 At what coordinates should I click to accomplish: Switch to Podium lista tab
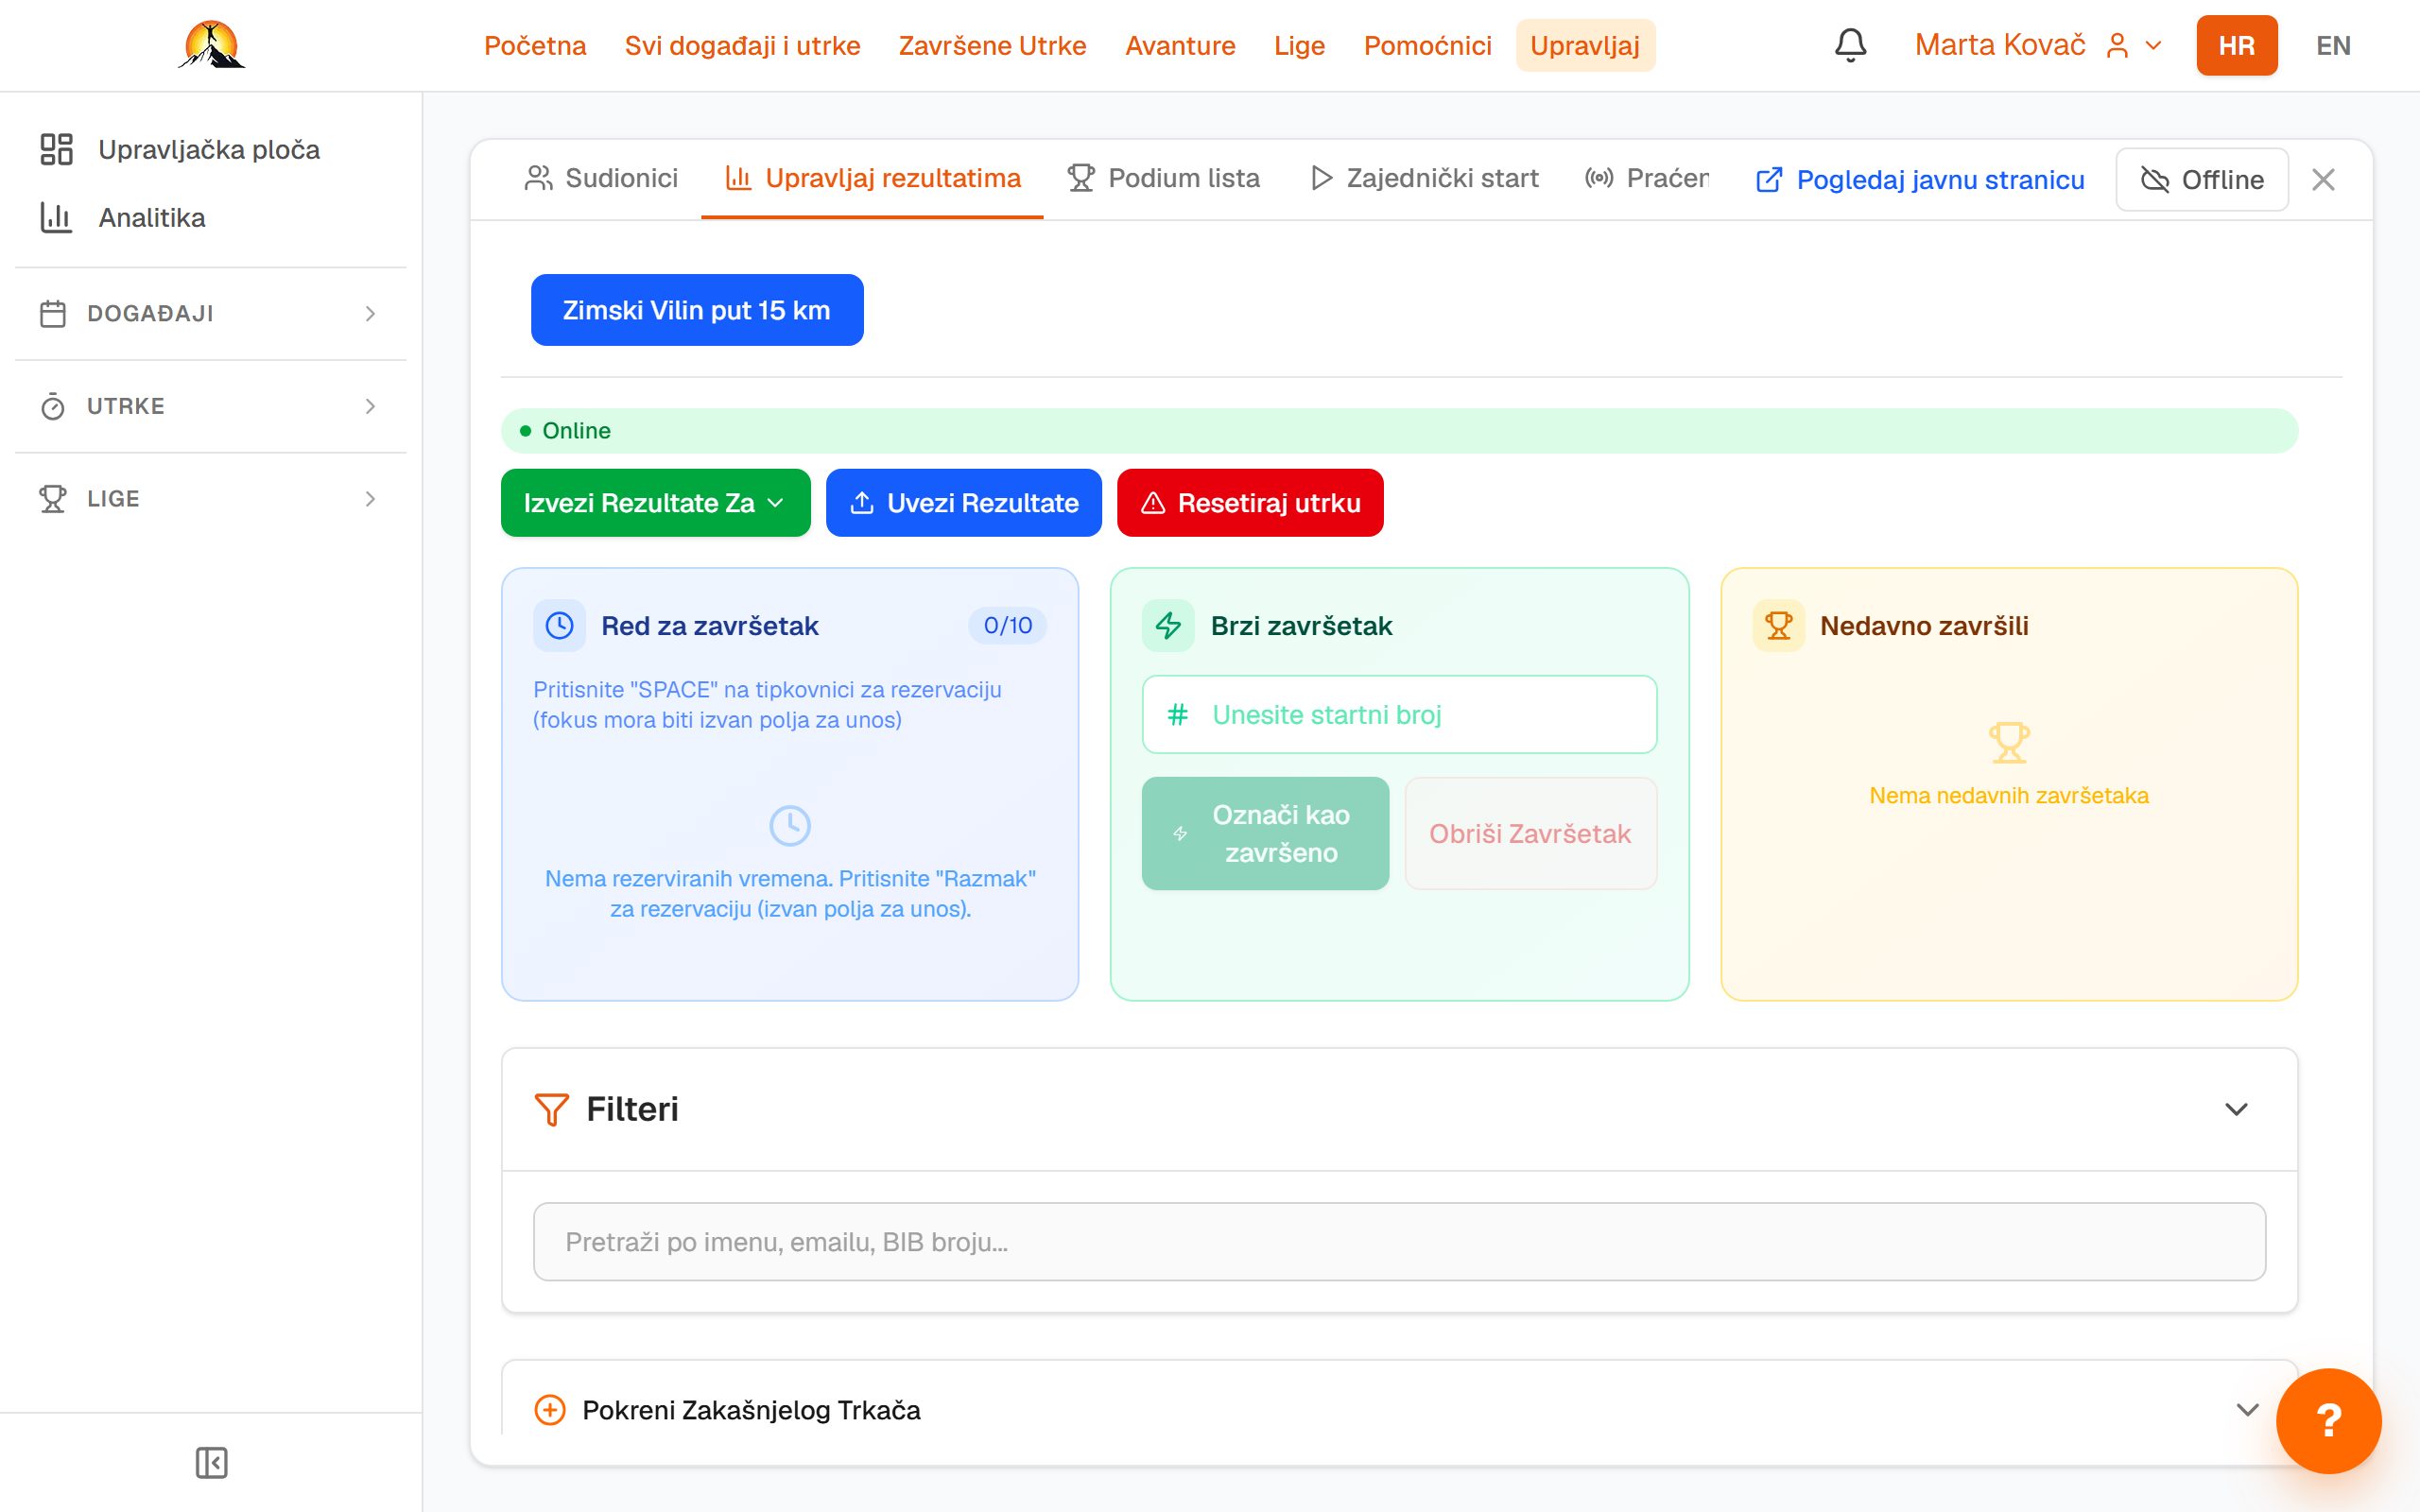(x=1163, y=178)
